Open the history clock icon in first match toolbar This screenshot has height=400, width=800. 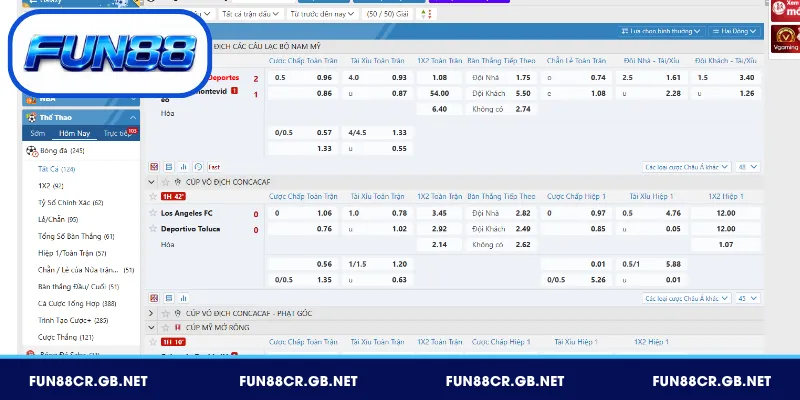198,167
